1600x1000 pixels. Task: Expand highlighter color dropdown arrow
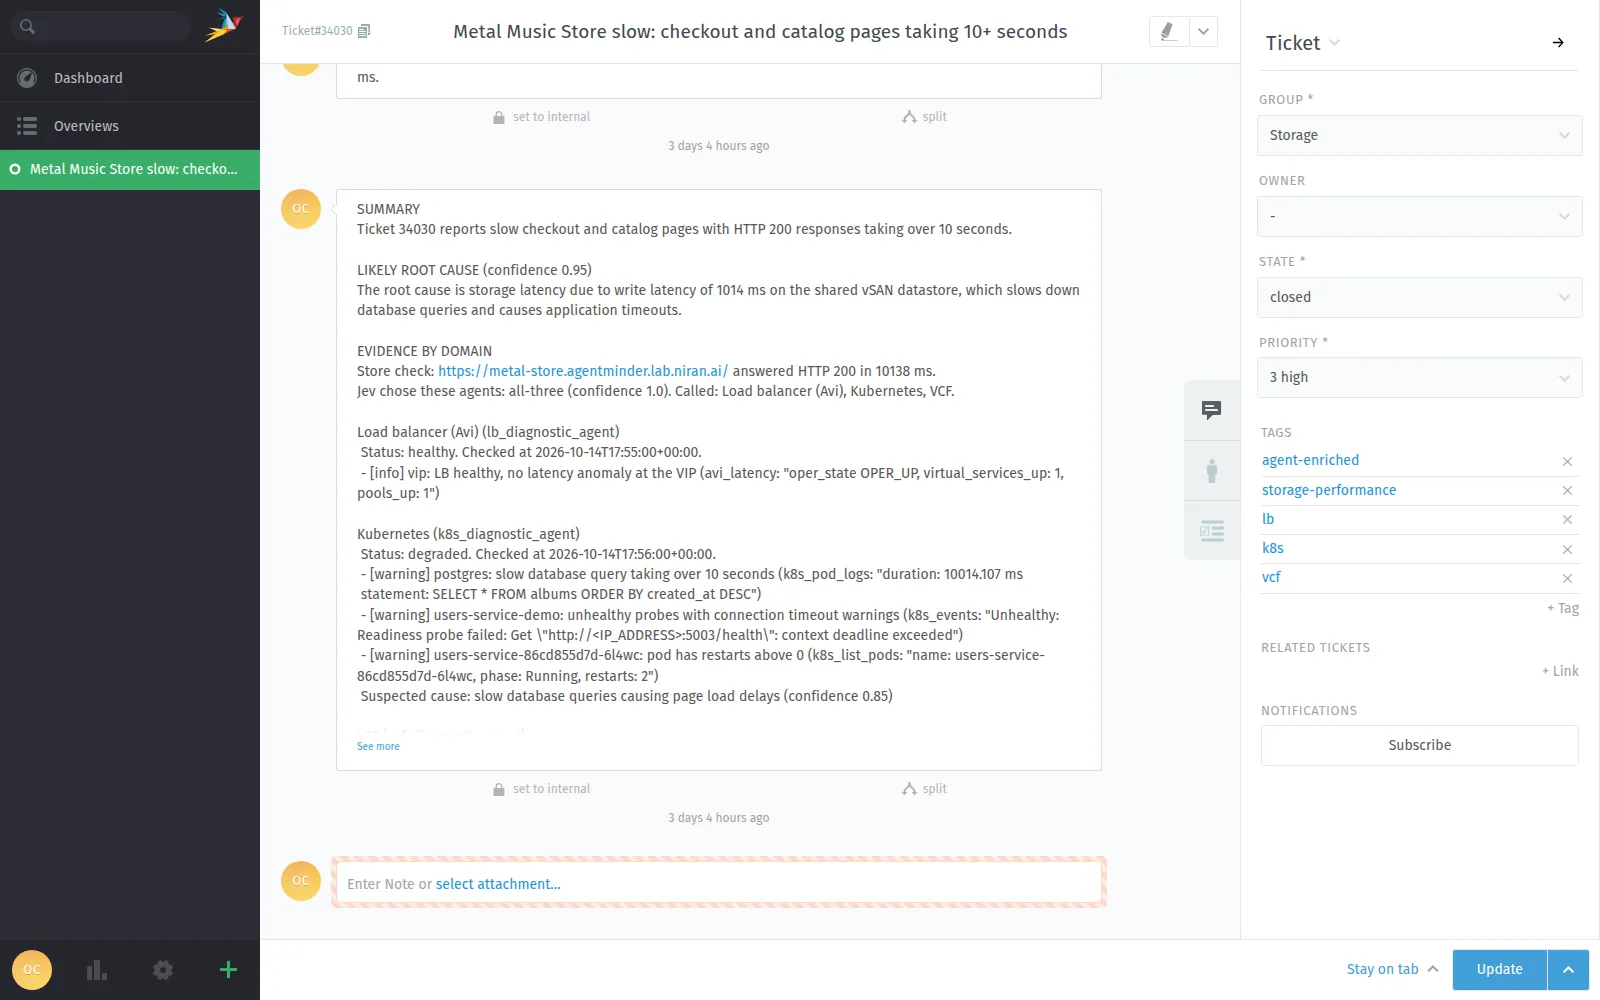click(1203, 31)
